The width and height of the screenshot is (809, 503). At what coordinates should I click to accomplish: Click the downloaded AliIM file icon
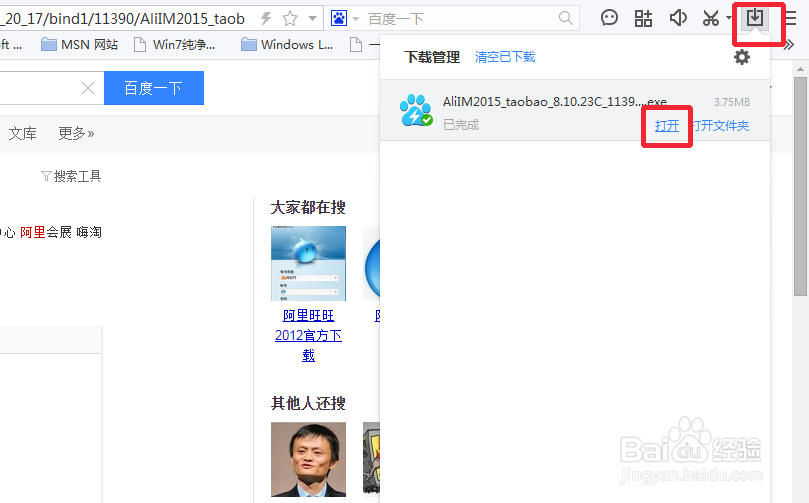(416, 110)
